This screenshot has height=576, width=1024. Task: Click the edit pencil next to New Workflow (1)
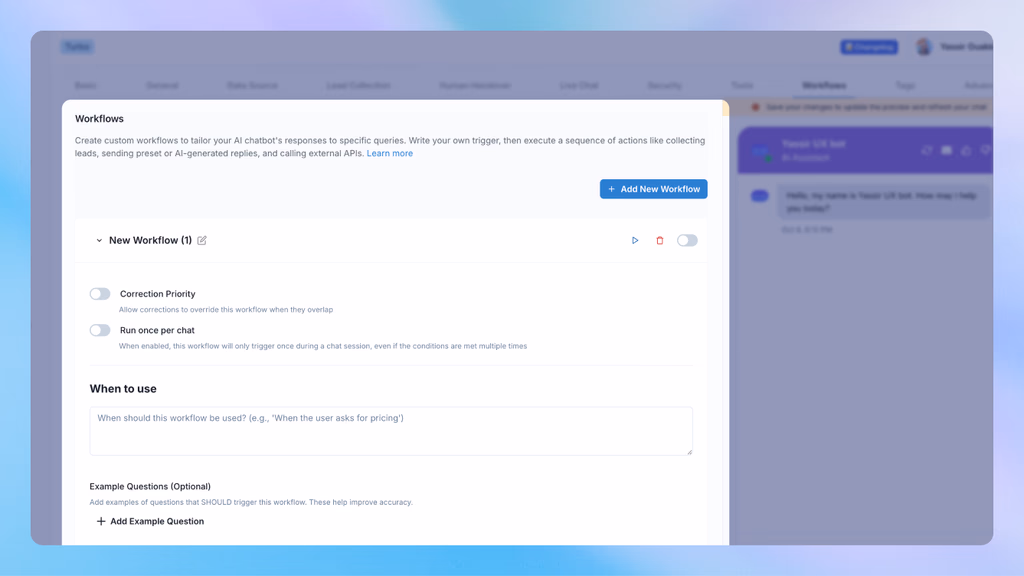(x=203, y=240)
